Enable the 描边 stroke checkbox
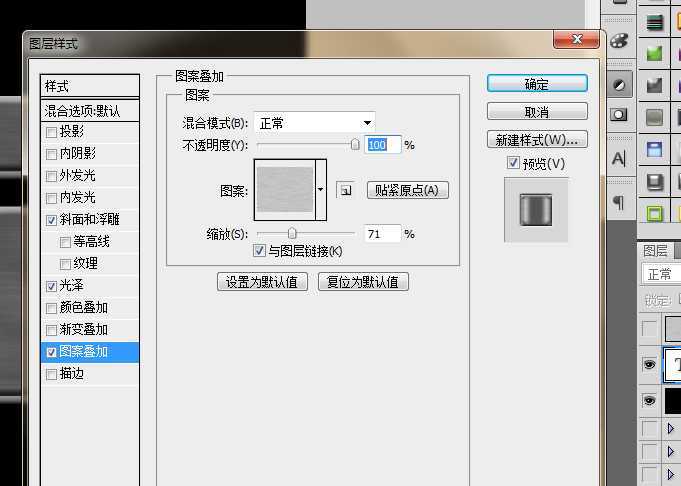This screenshot has height=486, width=681. (x=51, y=374)
